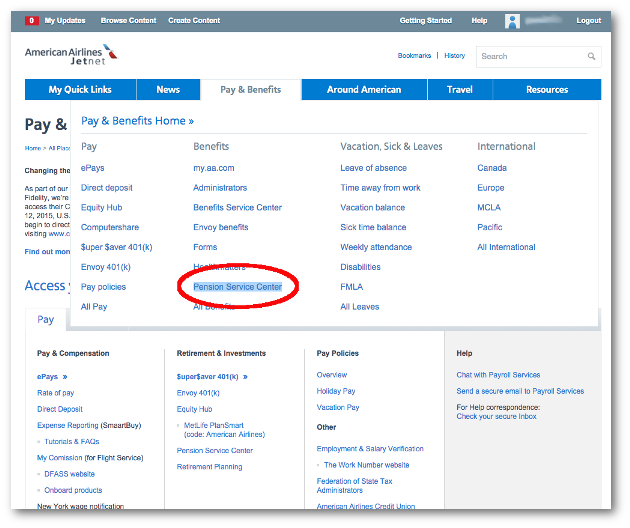This screenshot has width=630, height=528.
Task: Type in the Search input field
Action: 530,56
